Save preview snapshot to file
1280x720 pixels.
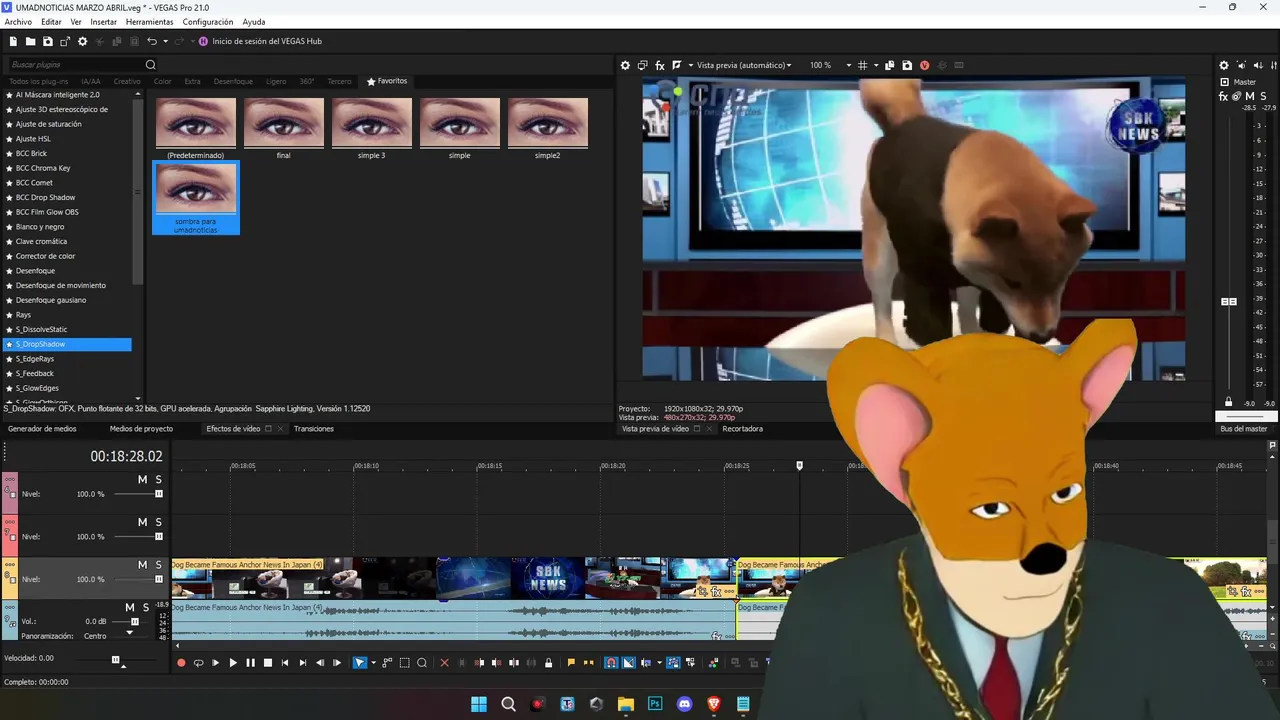coord(907,65)
